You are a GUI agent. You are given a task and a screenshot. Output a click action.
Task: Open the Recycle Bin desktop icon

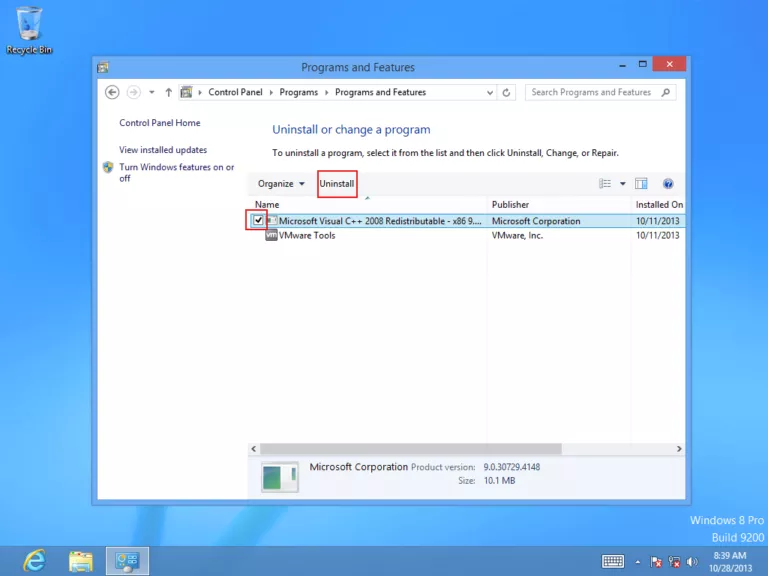coord(29,30)
